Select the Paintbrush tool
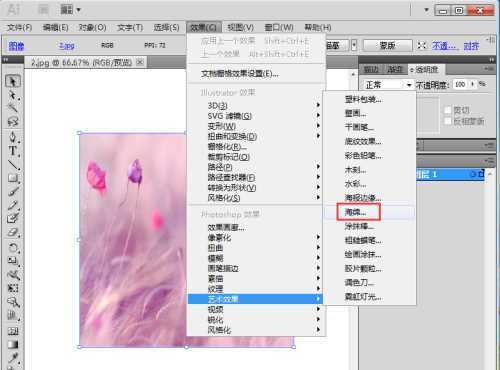Viewport: 500px width, 370px height. coord(13,192)
